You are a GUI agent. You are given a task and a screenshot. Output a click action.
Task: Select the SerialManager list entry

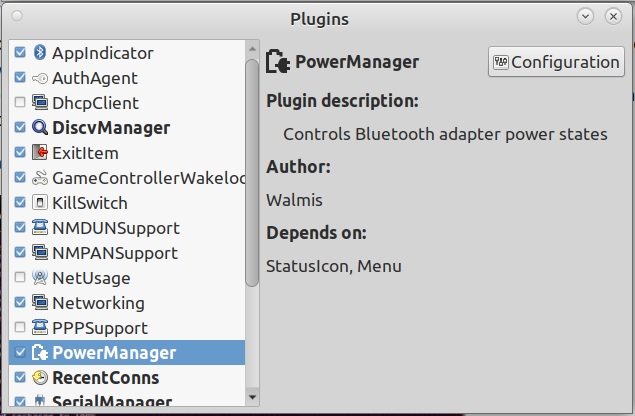(x=127, y=399)
